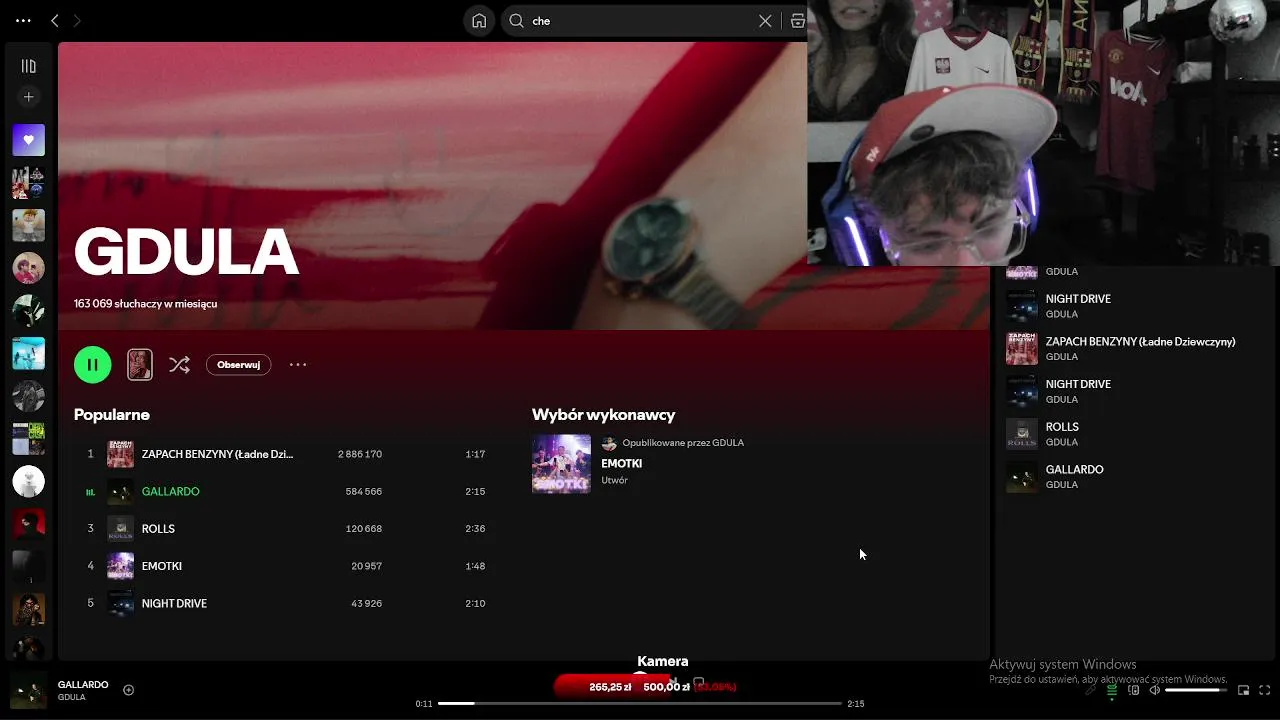Enter full screen mode icon
This screenshot has width=1280, height=720.
pyautogui.click(x=1264, y=690)
